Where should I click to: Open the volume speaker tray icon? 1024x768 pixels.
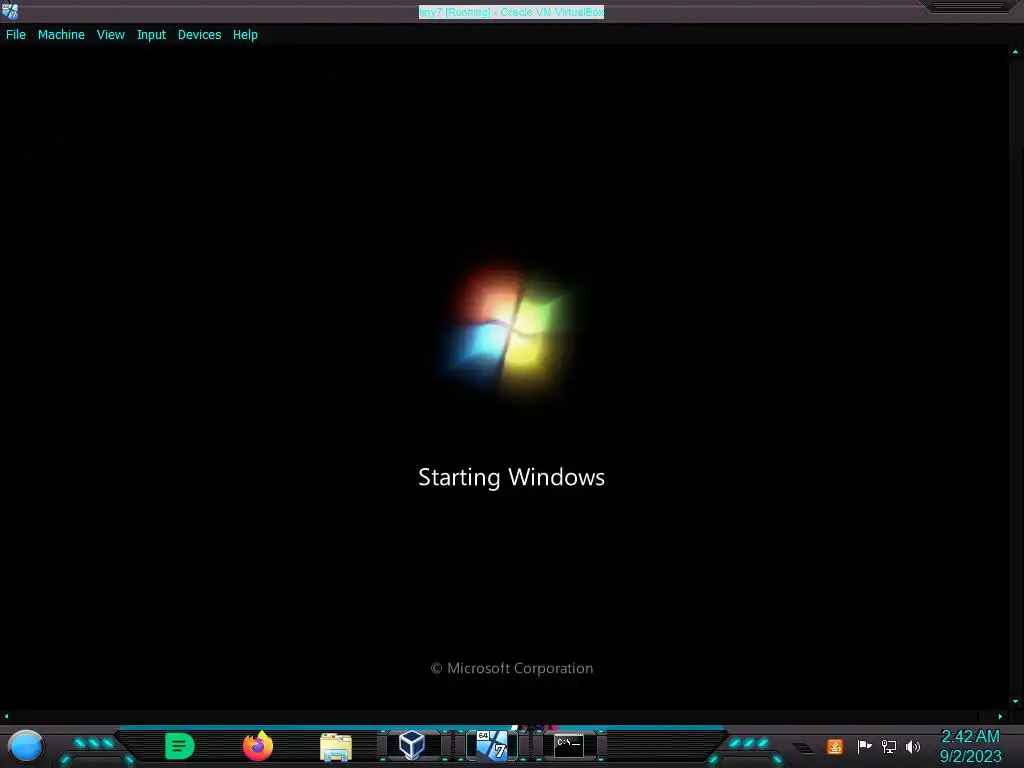point(913,746)
